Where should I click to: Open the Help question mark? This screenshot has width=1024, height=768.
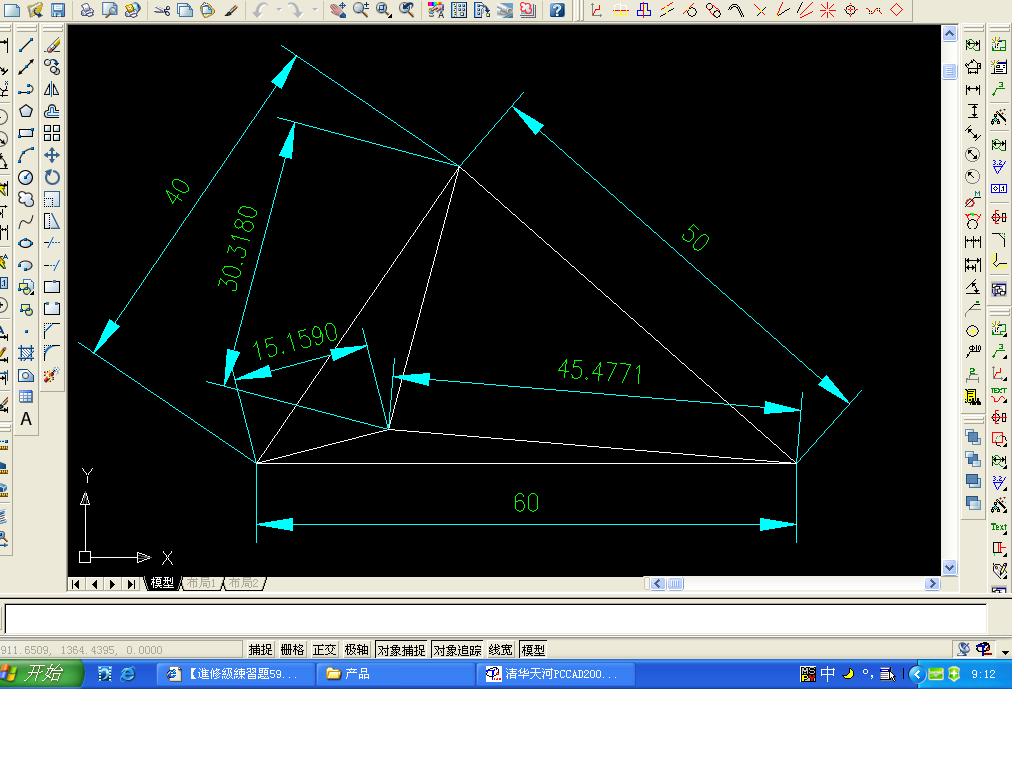click(x=557, y=10)
